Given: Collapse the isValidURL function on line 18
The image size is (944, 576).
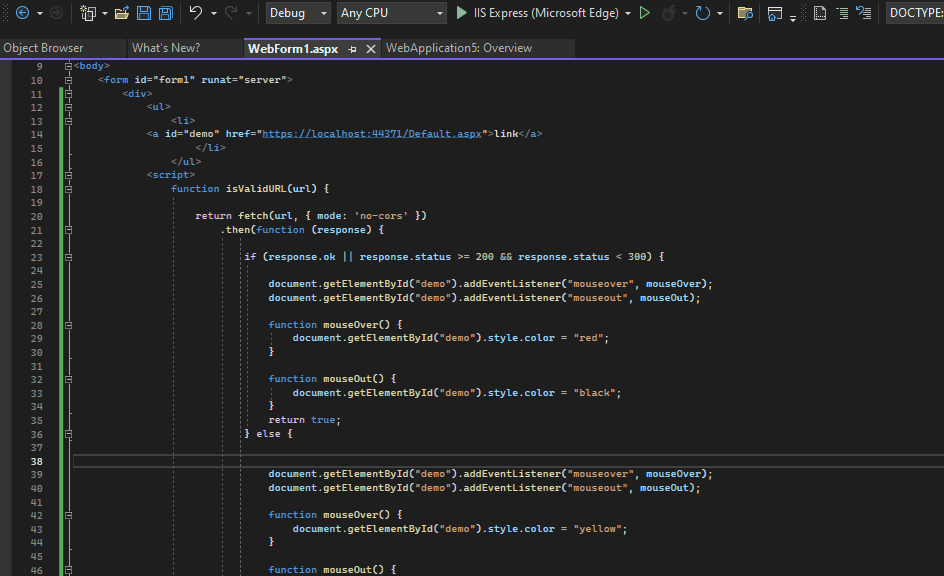Looking at the screenshot, I should 68,189.
